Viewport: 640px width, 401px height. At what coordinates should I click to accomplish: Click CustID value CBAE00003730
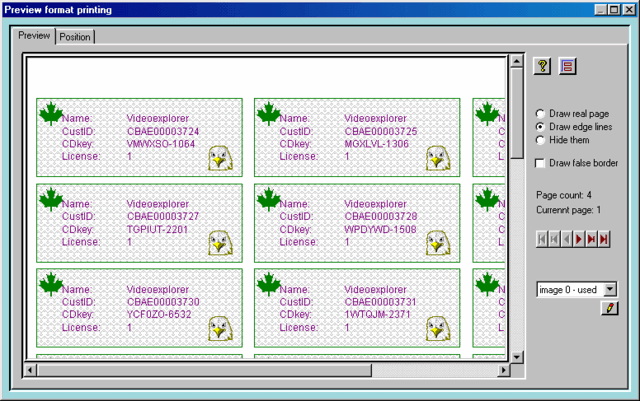pos(163,302)
